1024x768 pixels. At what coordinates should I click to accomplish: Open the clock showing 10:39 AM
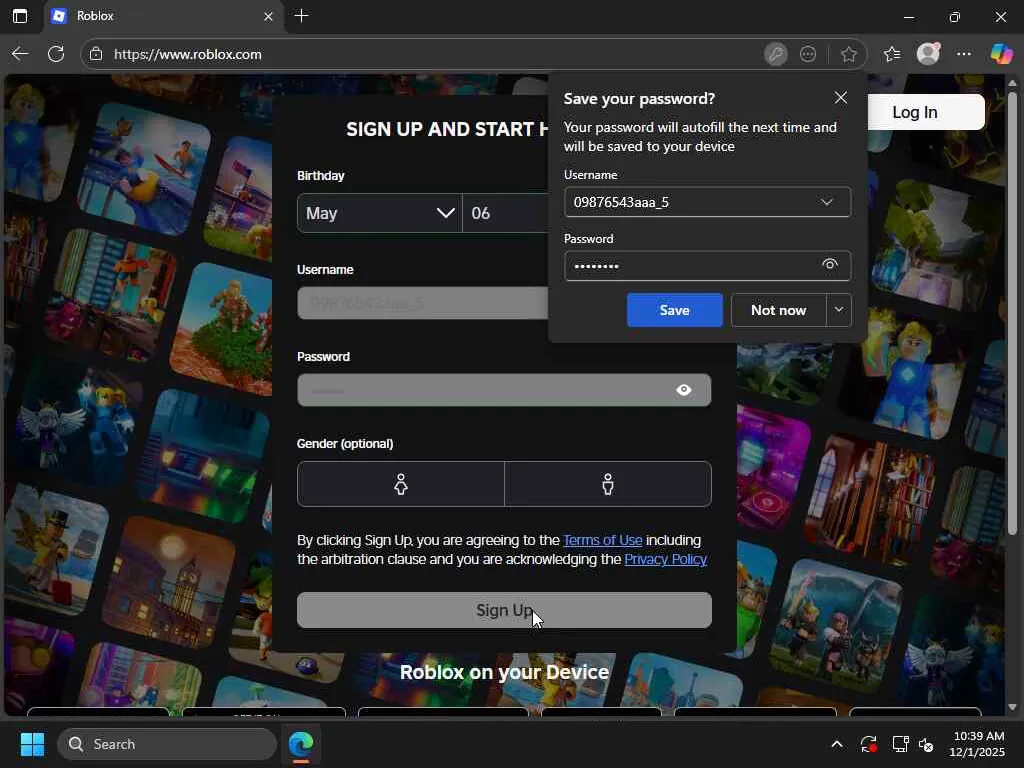pyautogui.click(x=978, y=744)
